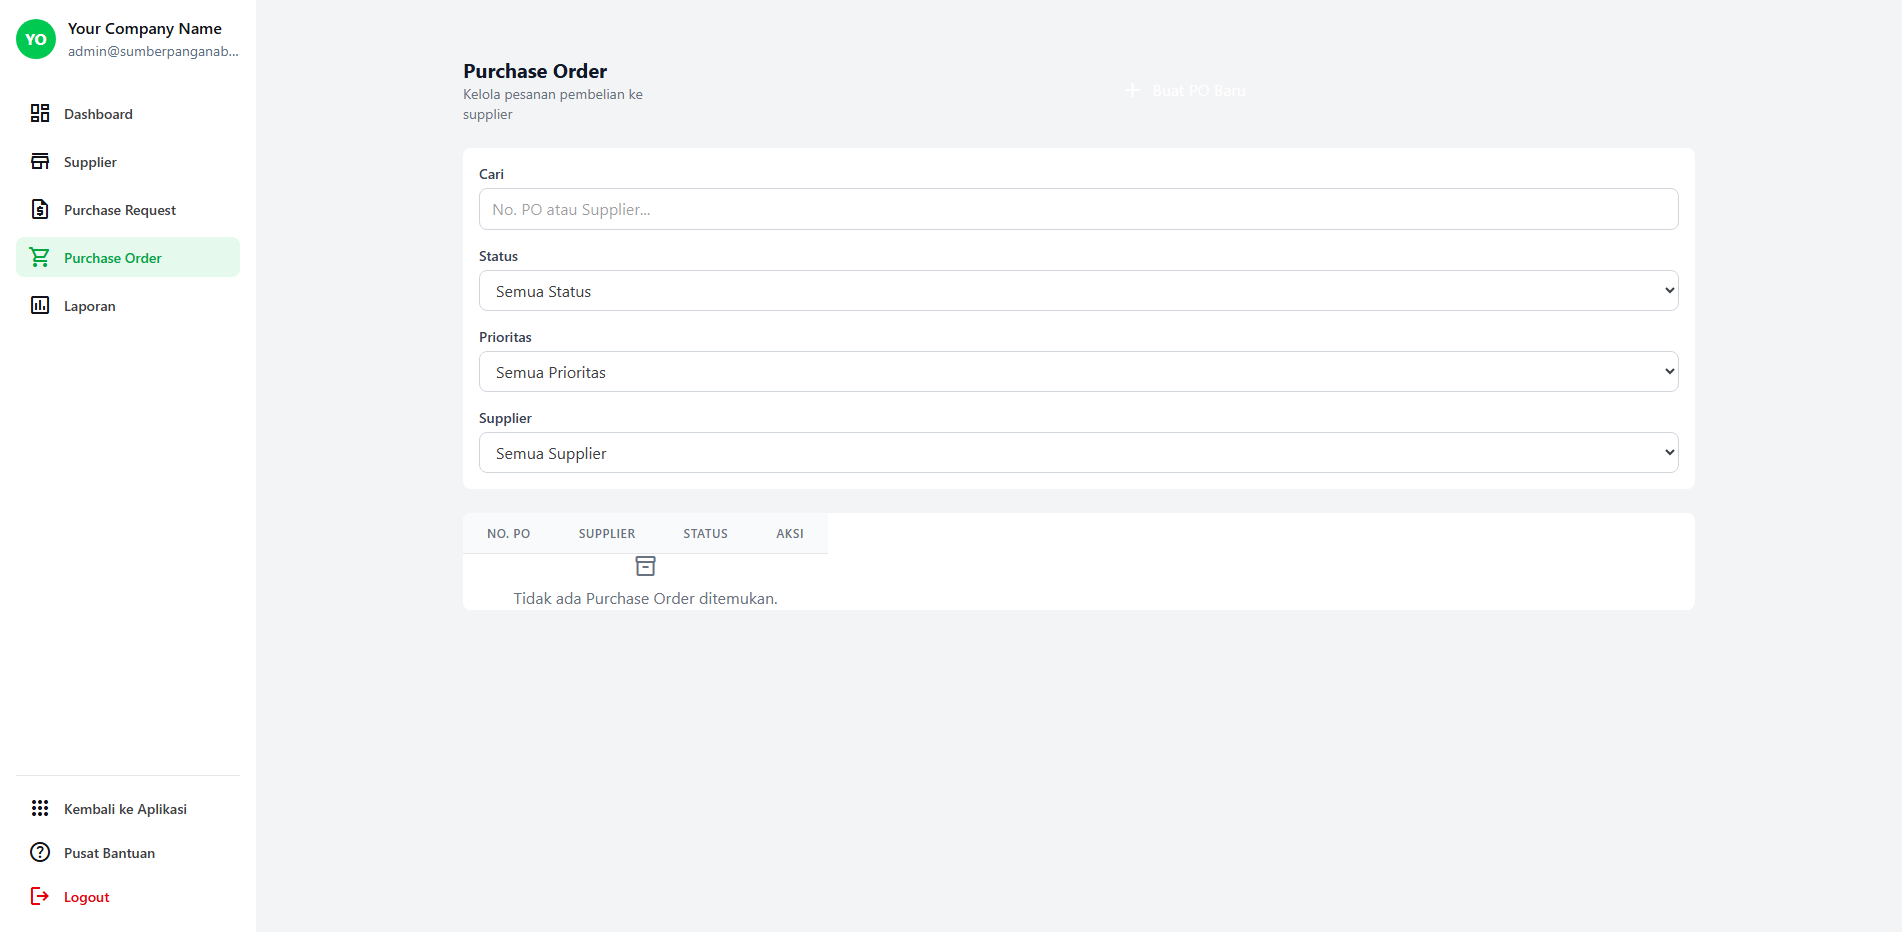The image size is (1902, 932).
Task: Click the Logout arrow icon
Action: 40,896
